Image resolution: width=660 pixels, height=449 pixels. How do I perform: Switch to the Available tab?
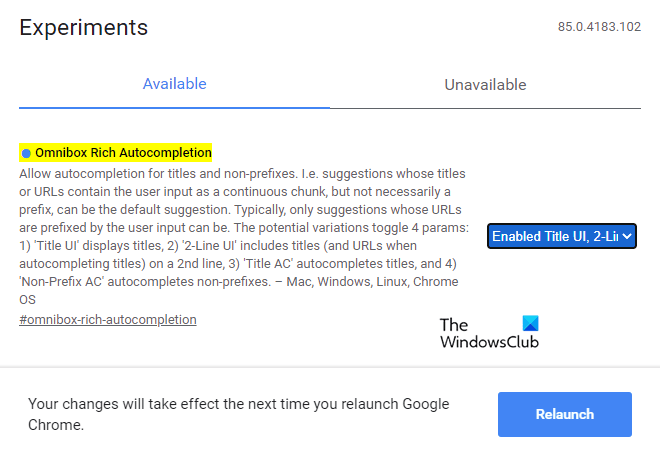174,84
